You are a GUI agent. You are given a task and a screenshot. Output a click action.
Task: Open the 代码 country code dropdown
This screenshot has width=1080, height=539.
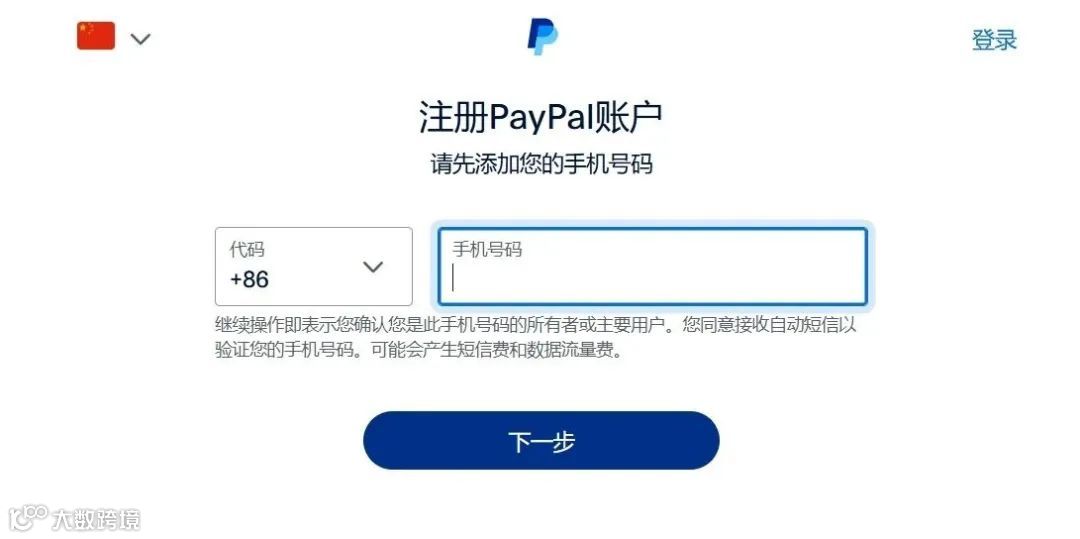313,266
